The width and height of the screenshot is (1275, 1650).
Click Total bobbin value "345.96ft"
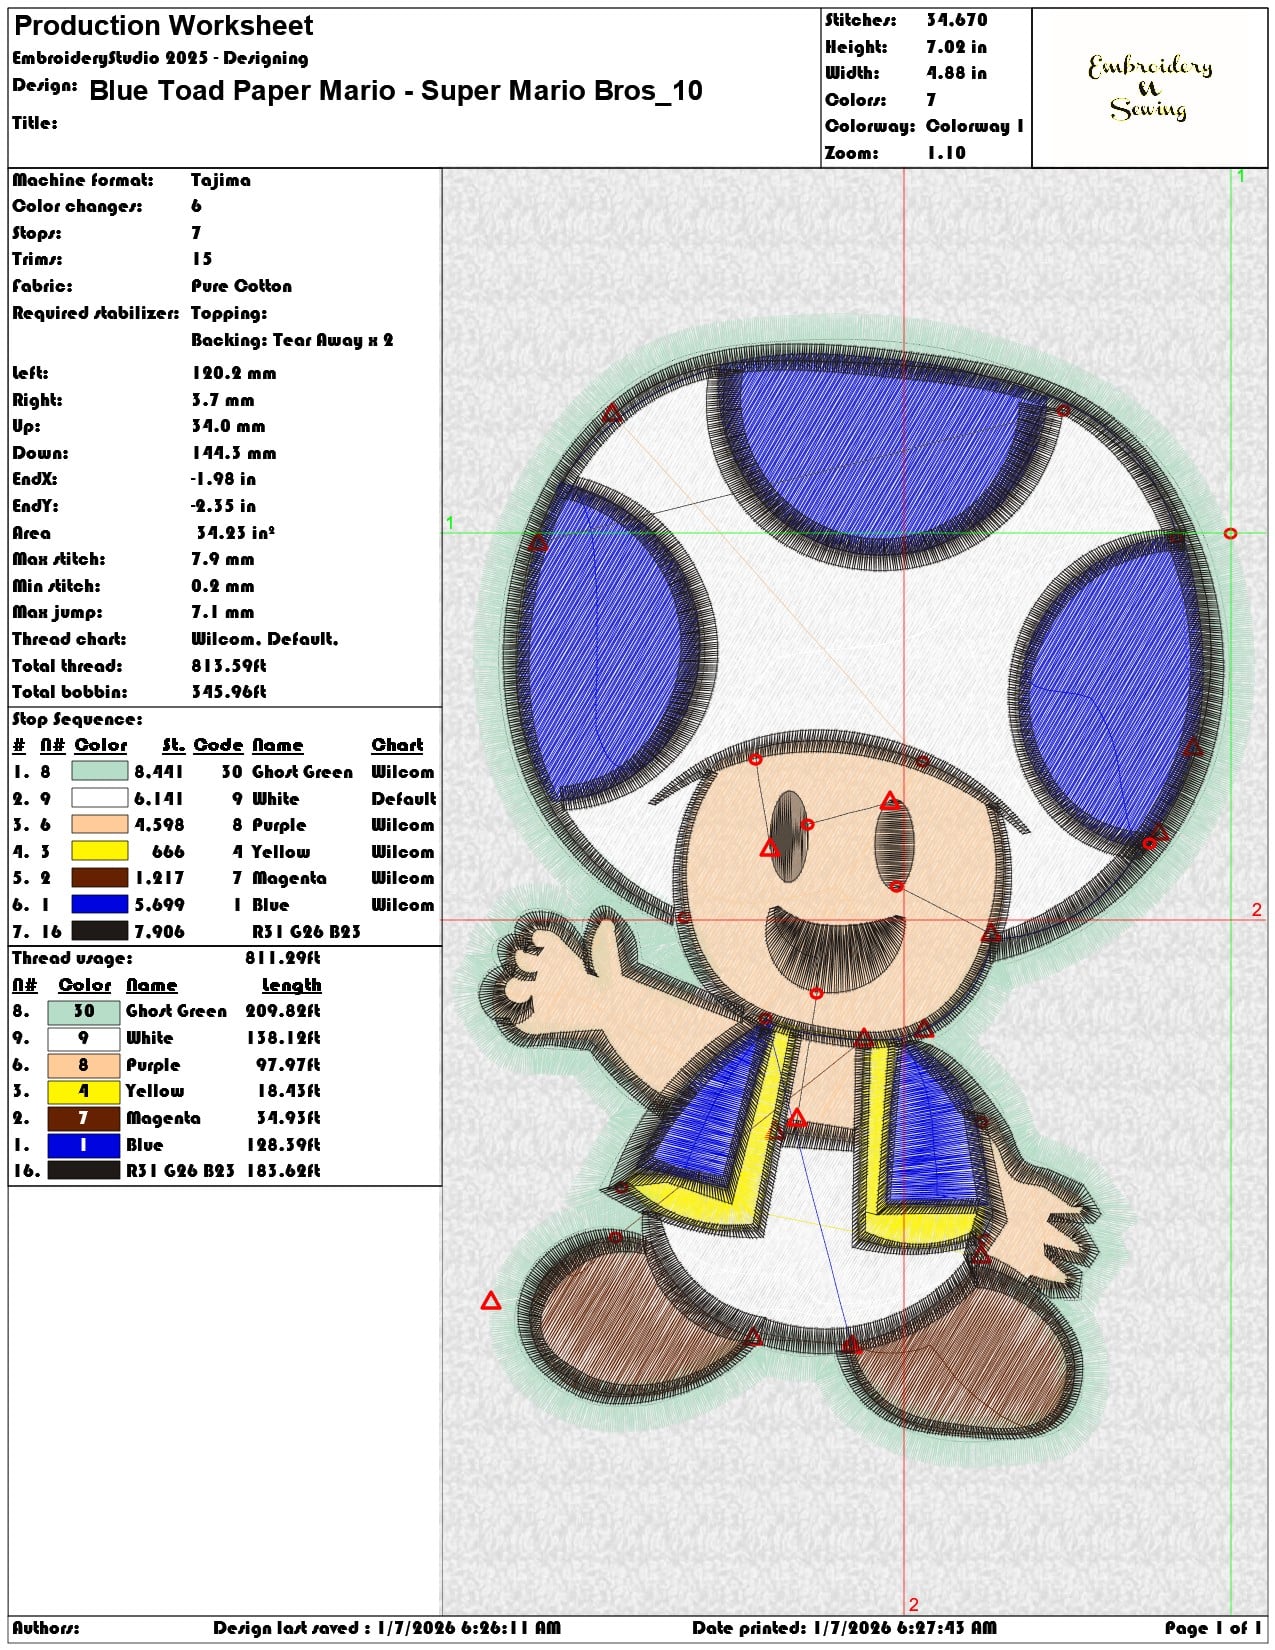coord(229,692)
